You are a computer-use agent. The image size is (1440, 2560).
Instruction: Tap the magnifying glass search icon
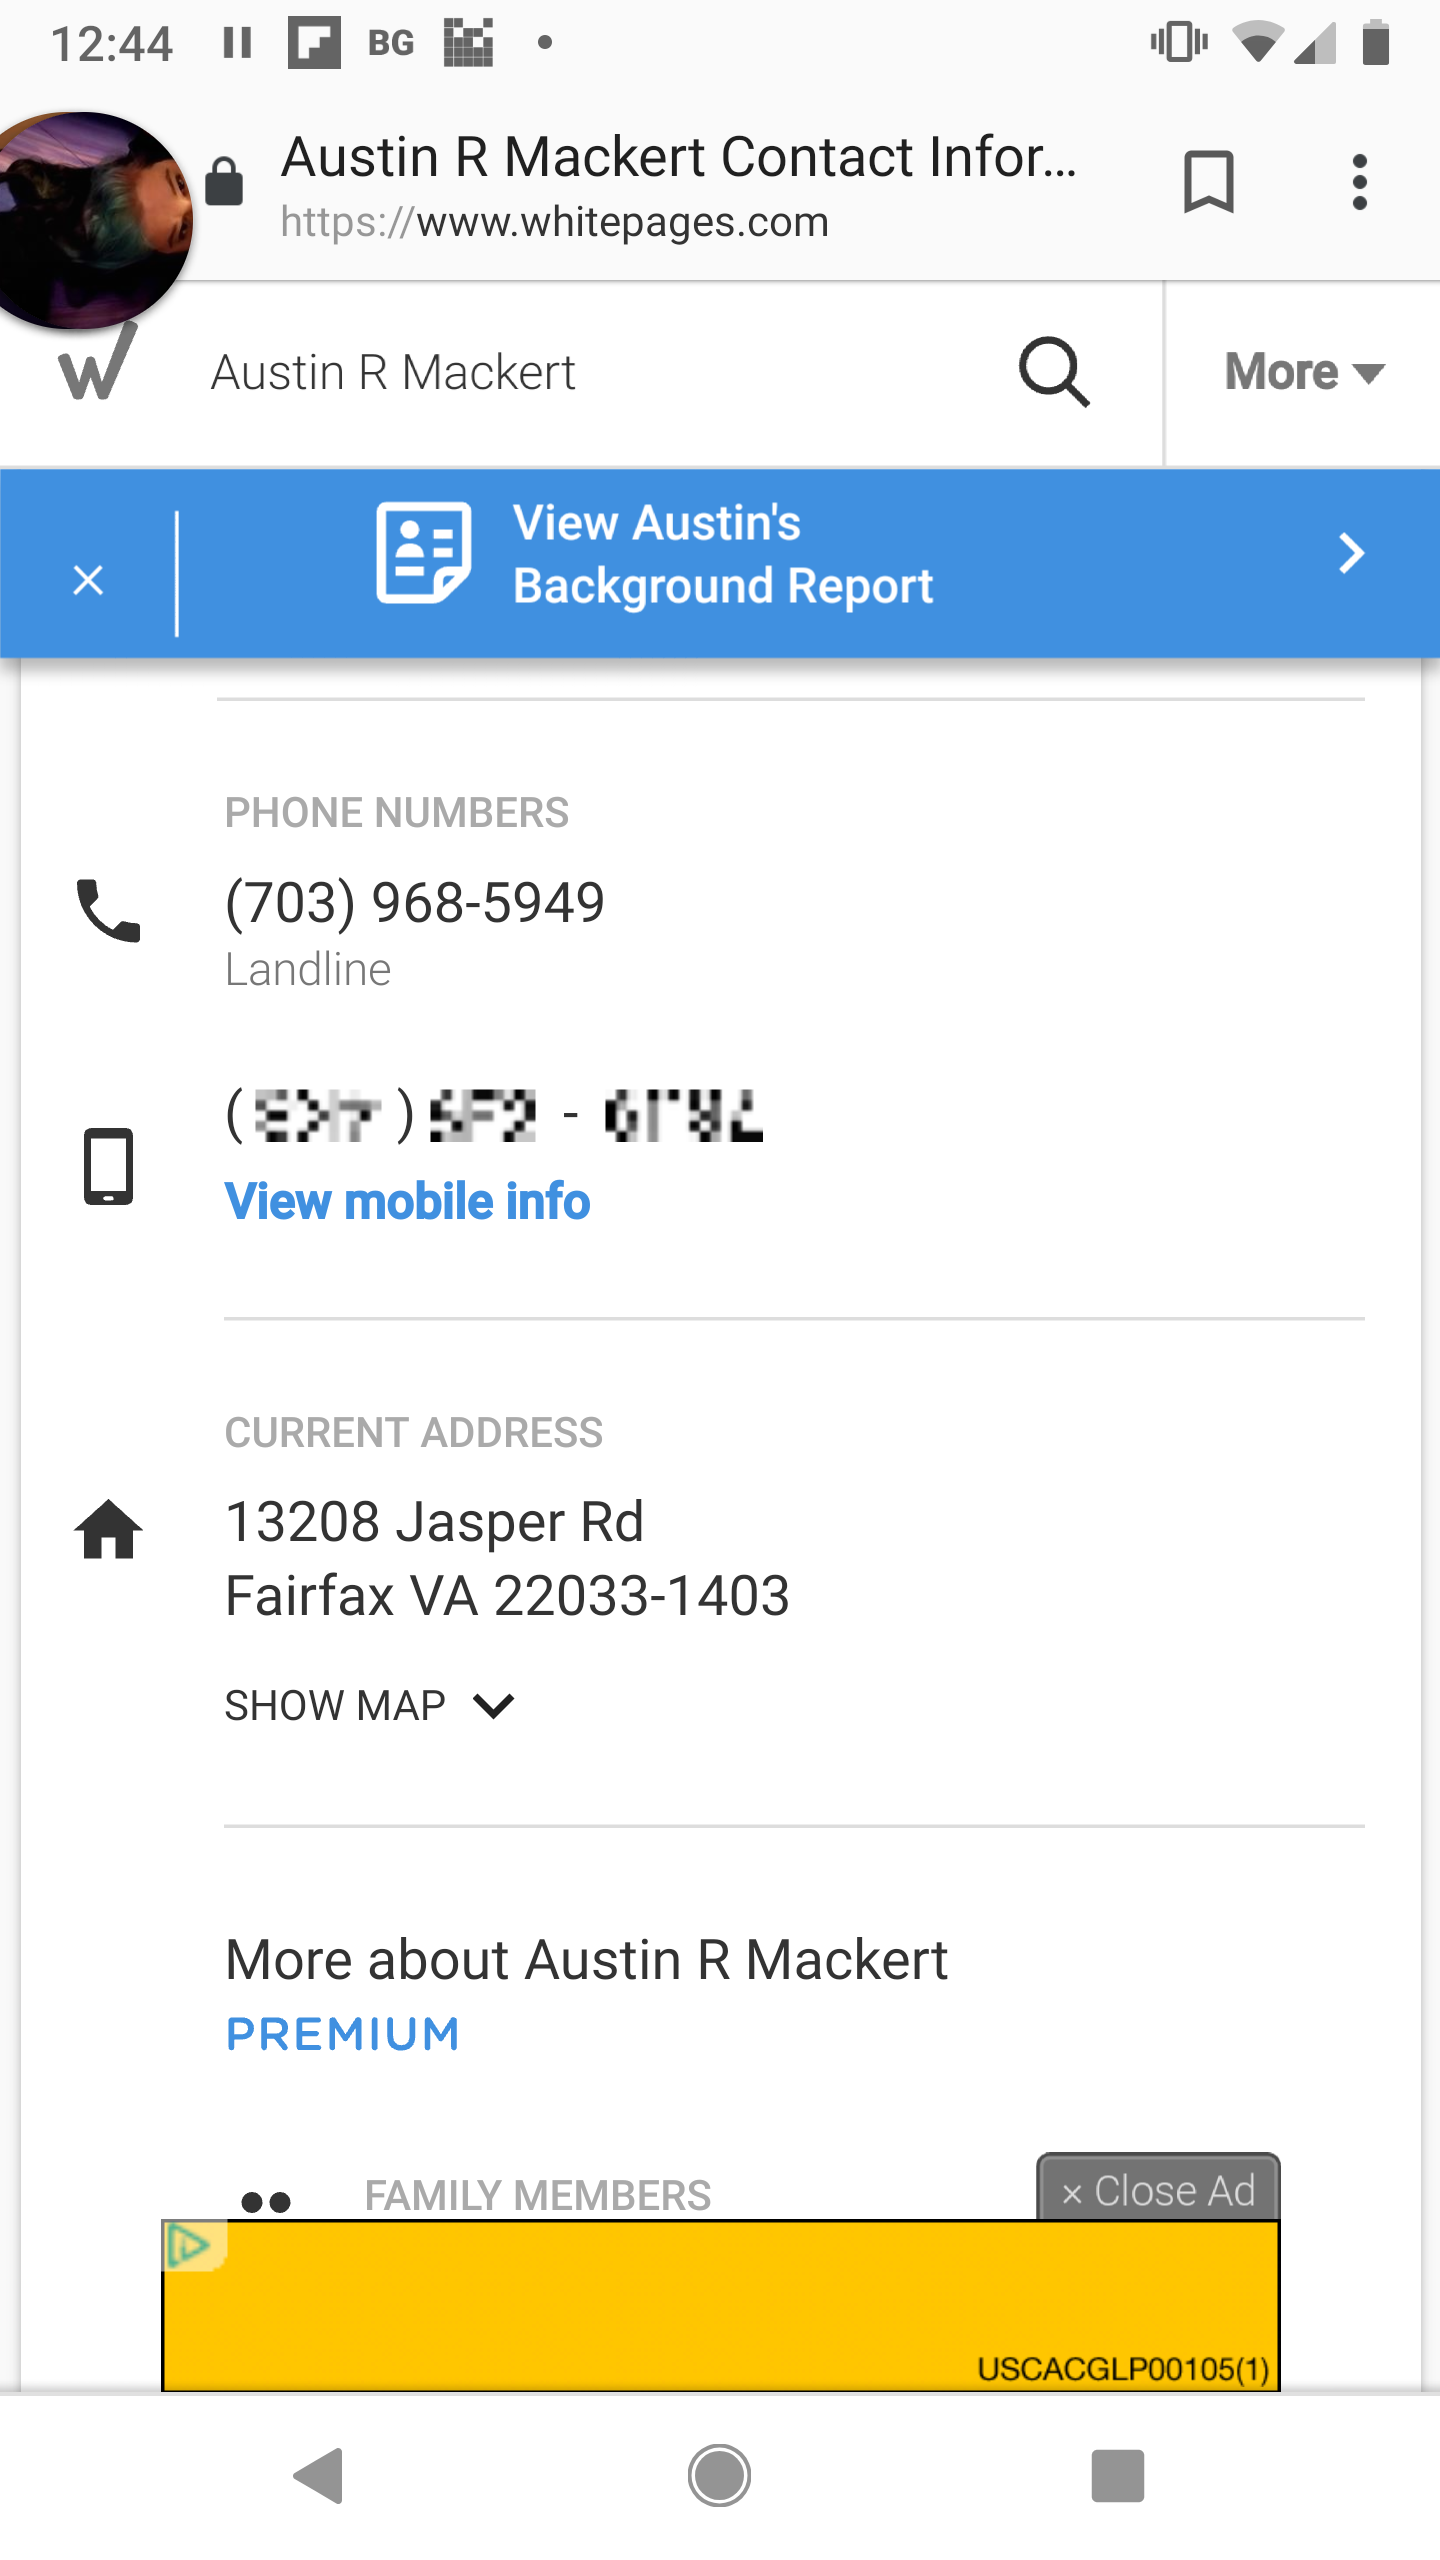1054,372
